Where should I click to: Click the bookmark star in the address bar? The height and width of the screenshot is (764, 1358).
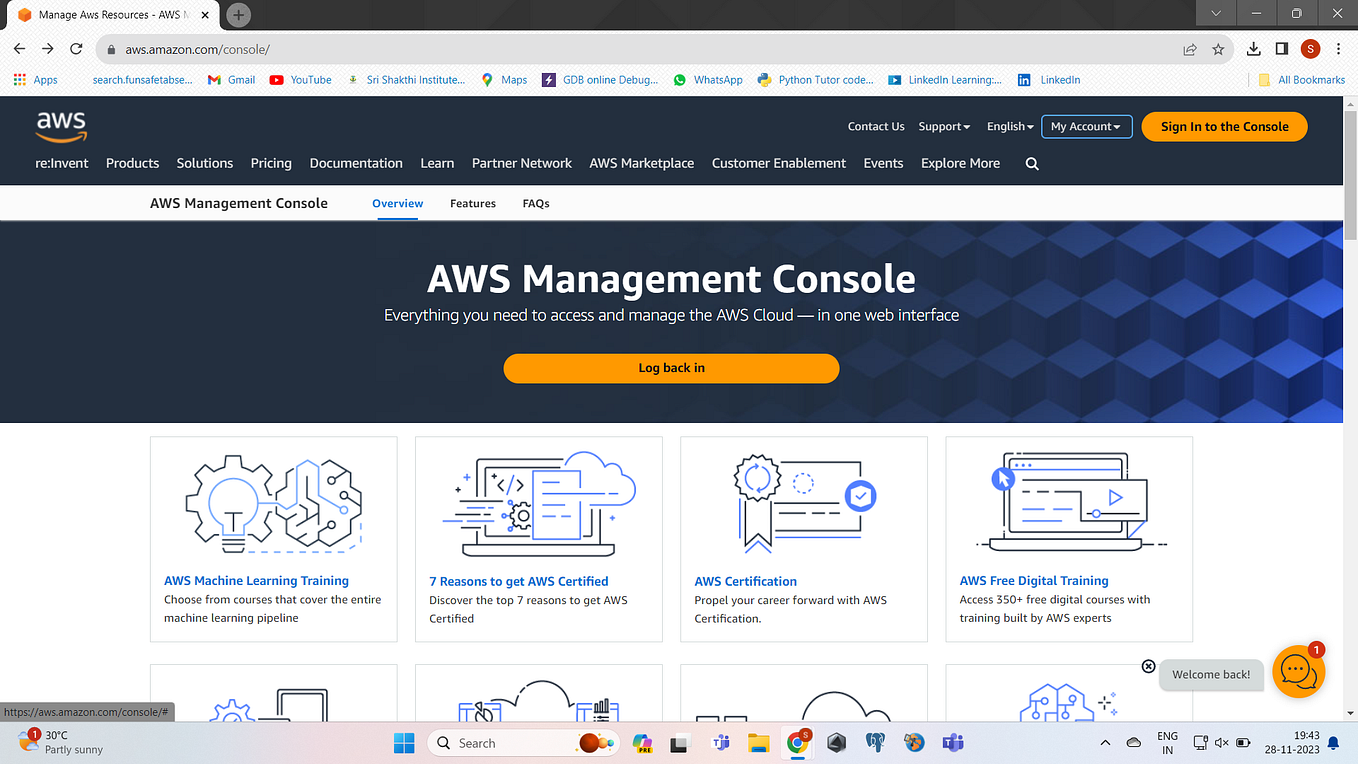[1218, 48]
